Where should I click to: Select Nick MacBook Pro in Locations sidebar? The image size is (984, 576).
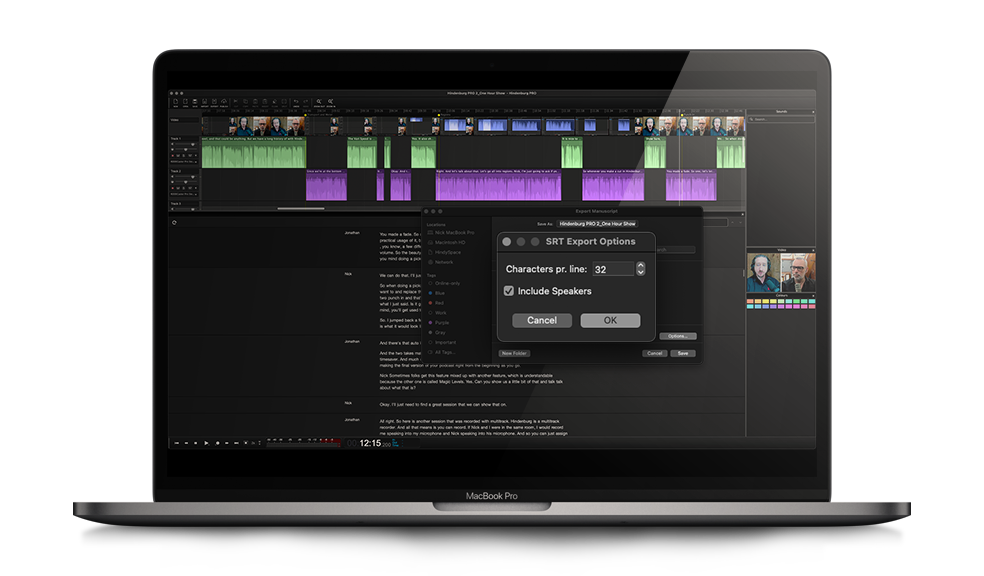pos(451,232)
